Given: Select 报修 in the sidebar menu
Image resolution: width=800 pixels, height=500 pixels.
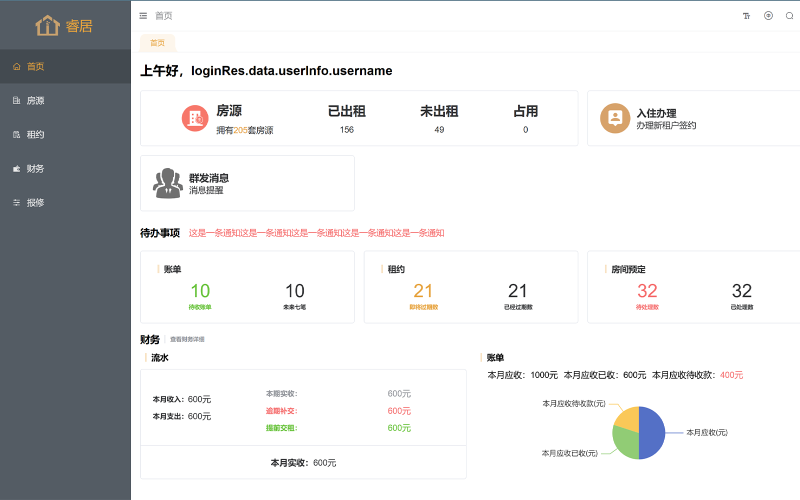Looking at the screenshot, I should point(35,203).
